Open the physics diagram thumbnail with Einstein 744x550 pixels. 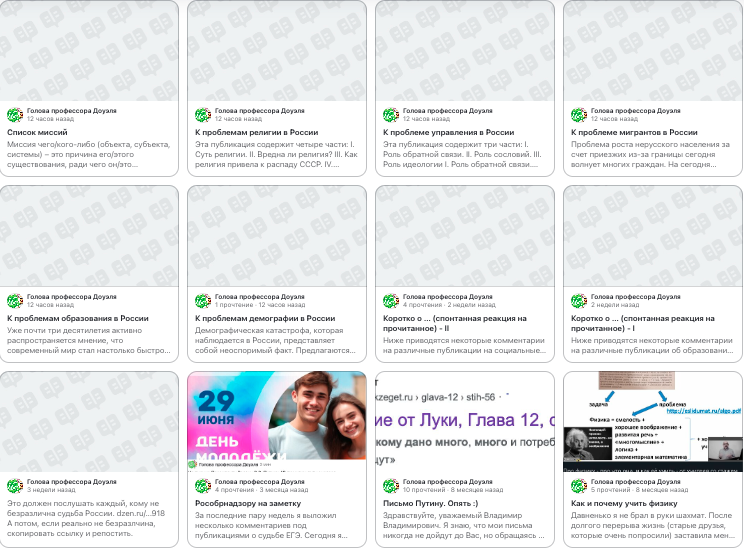tap(653, 421)
